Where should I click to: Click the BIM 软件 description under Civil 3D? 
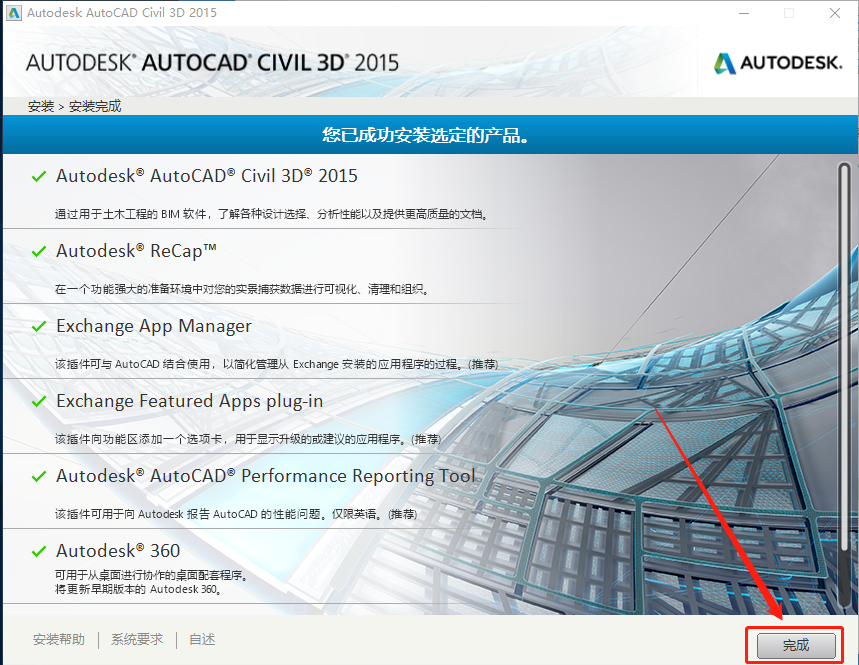coord(271,214)
